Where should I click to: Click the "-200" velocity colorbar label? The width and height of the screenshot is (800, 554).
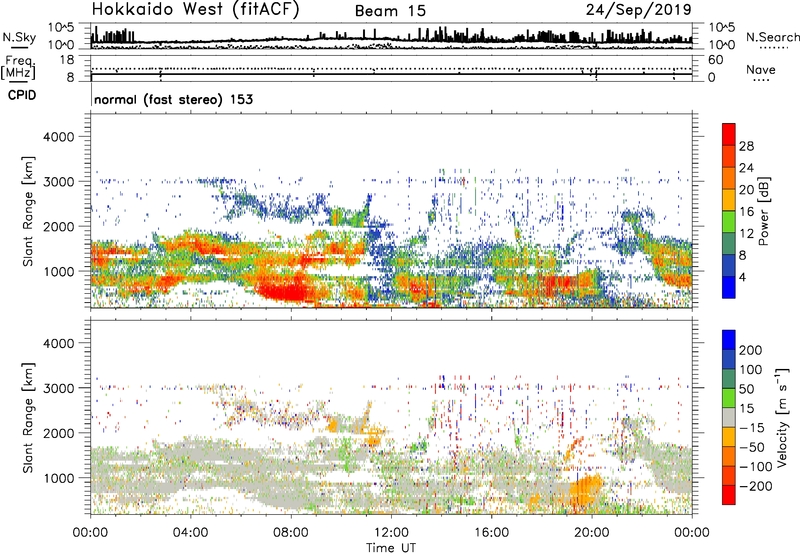point(755,486)
